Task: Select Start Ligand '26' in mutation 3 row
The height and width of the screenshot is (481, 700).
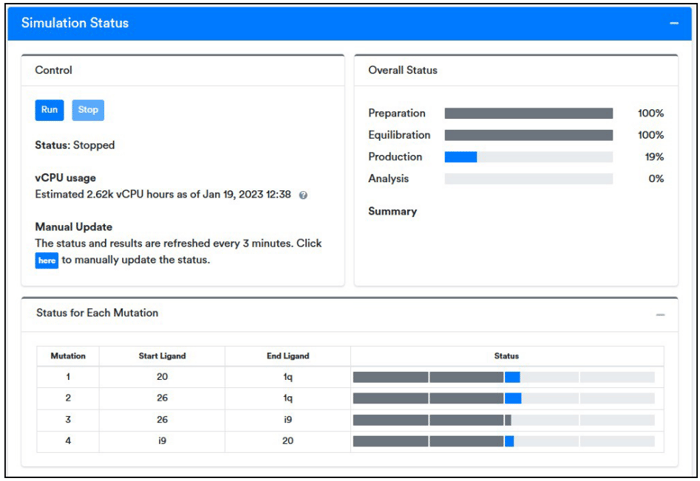Action: tap(162, 419)
